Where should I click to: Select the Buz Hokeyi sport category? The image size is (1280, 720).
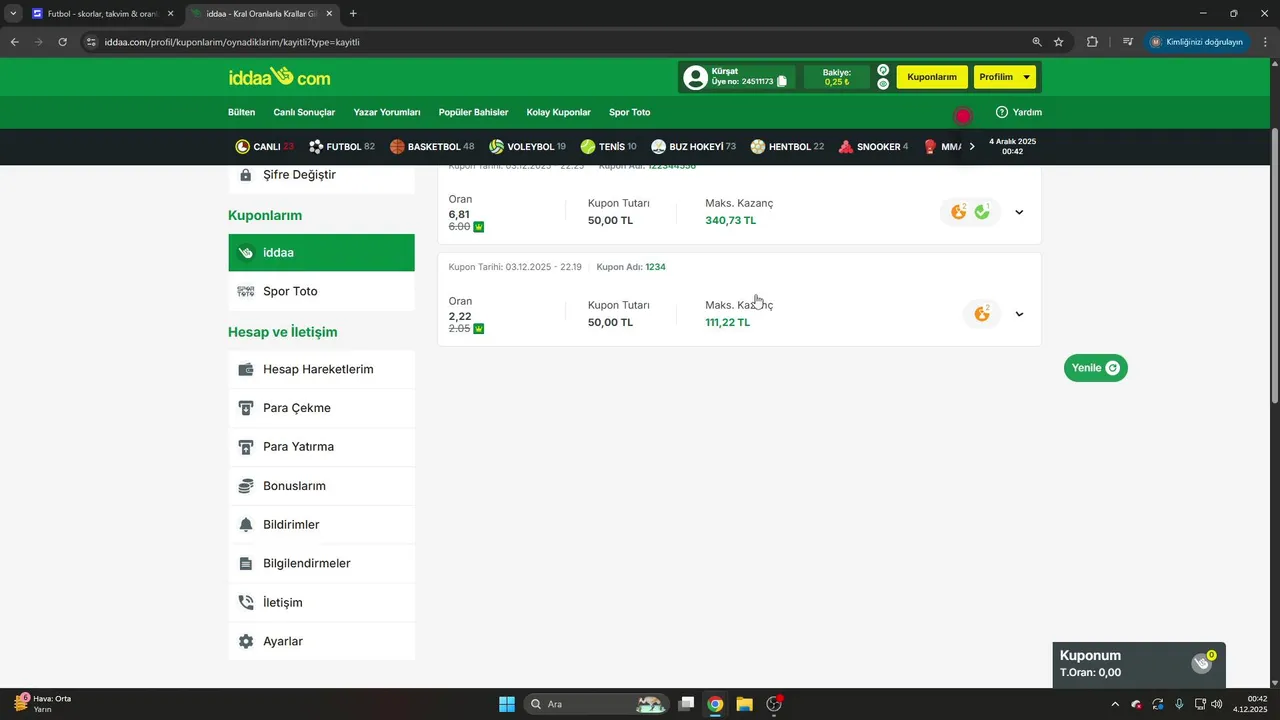(693, 147)
